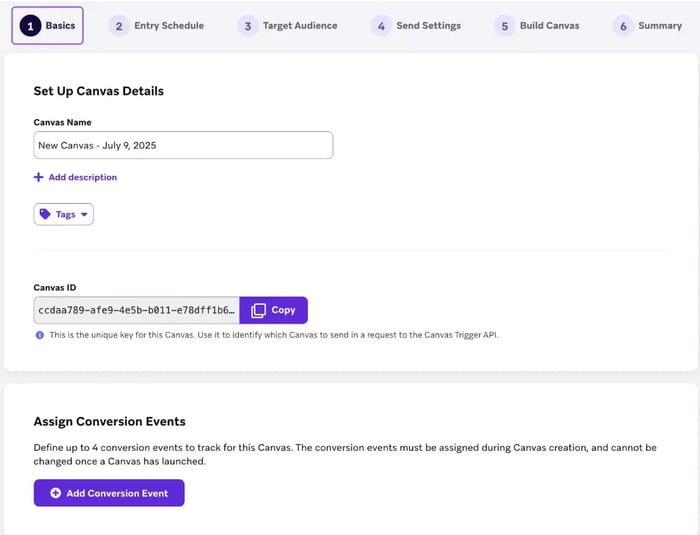Click the Add Conversion Event button
The width and height of the screenshot is (700, 535).
(x=109, y=493)
